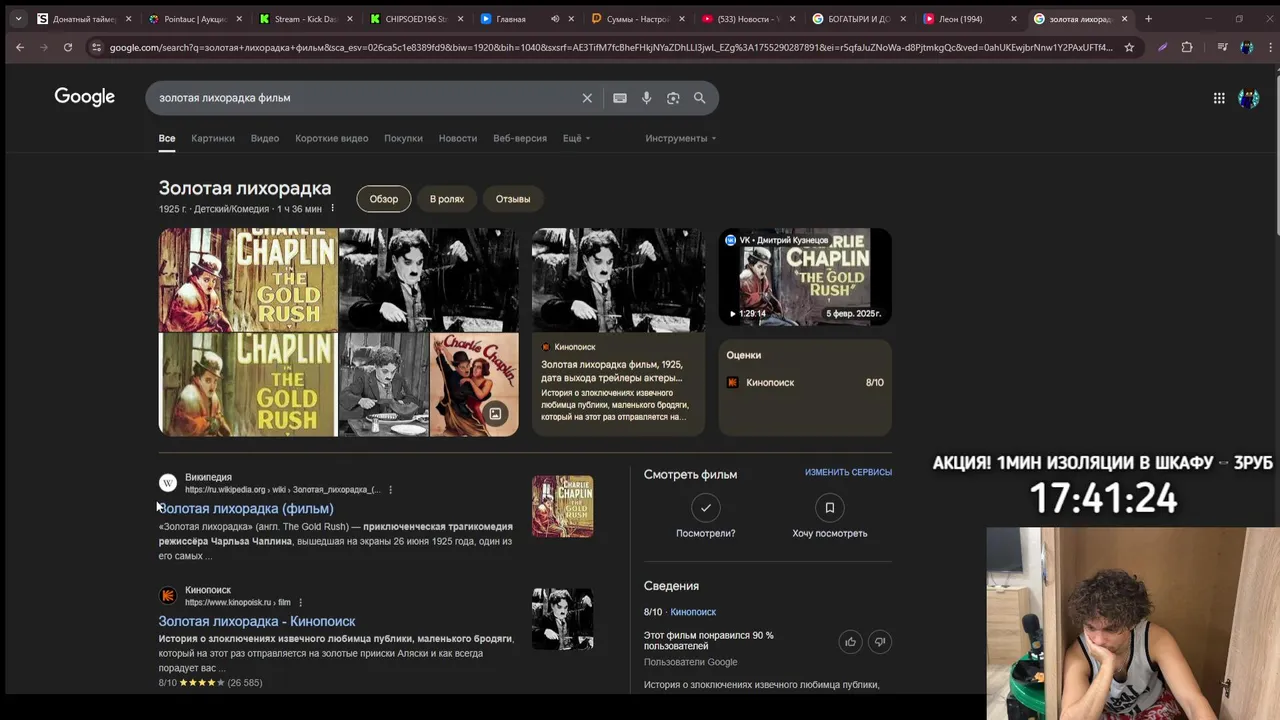Select the В ролях chip

(447, 199)
